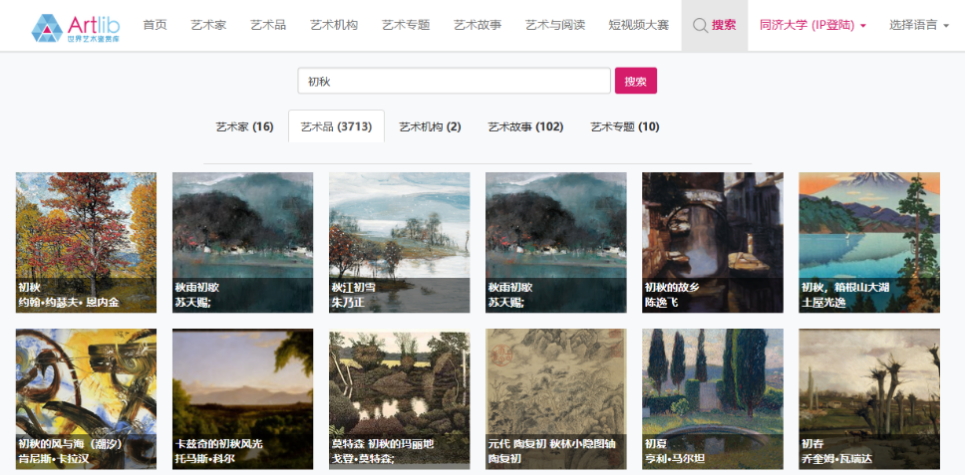Screen dimensions: 965x475
Task: Click the Artlib logo icon
Action: [x=46, y=27]
